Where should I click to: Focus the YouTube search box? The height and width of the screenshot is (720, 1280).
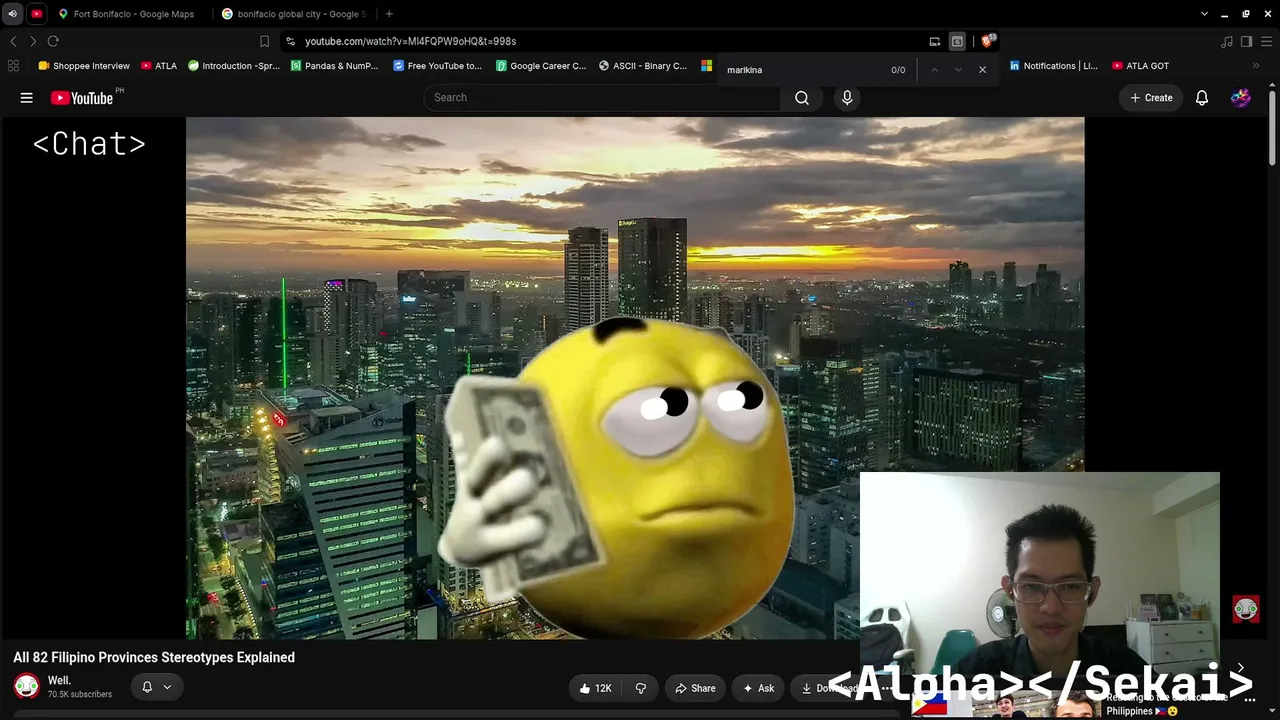603,98
